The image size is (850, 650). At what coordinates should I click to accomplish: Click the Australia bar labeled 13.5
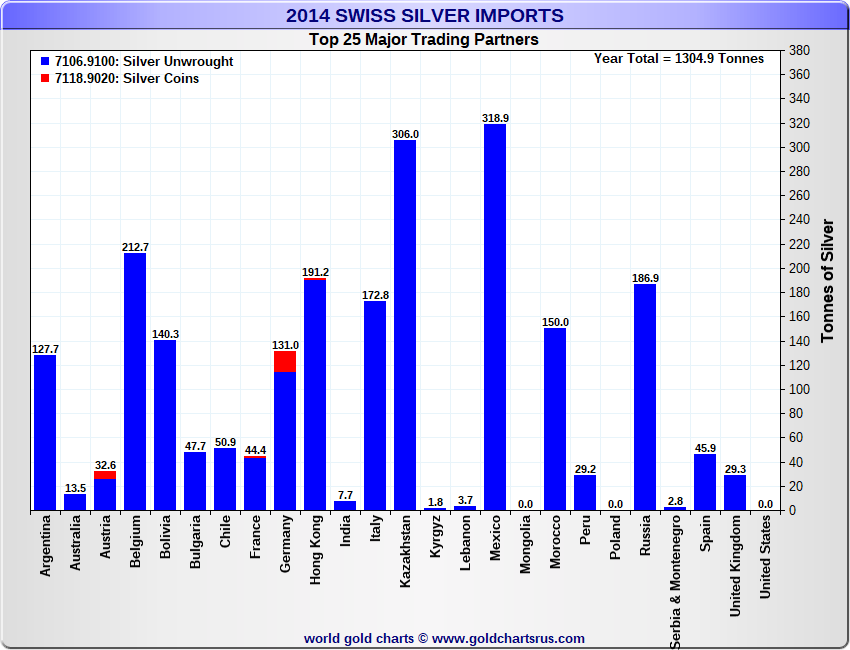(x=75, y=502)
